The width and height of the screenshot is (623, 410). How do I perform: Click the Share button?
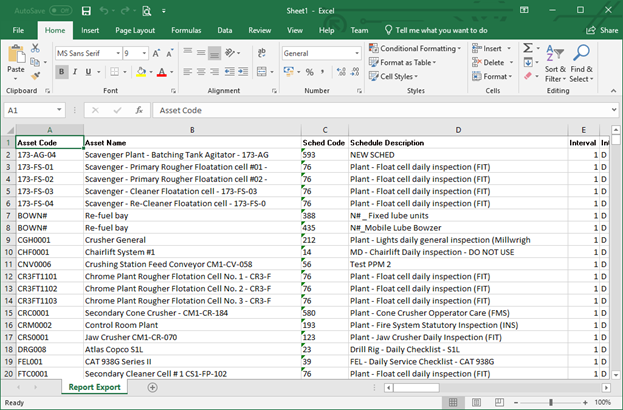tap(602, 30)
